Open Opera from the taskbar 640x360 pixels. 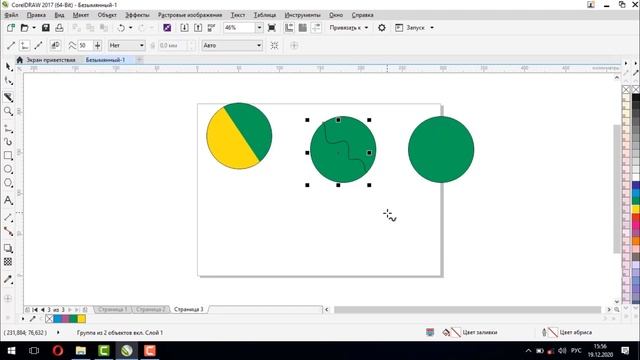pyautogui.click(x=58, y=351)
